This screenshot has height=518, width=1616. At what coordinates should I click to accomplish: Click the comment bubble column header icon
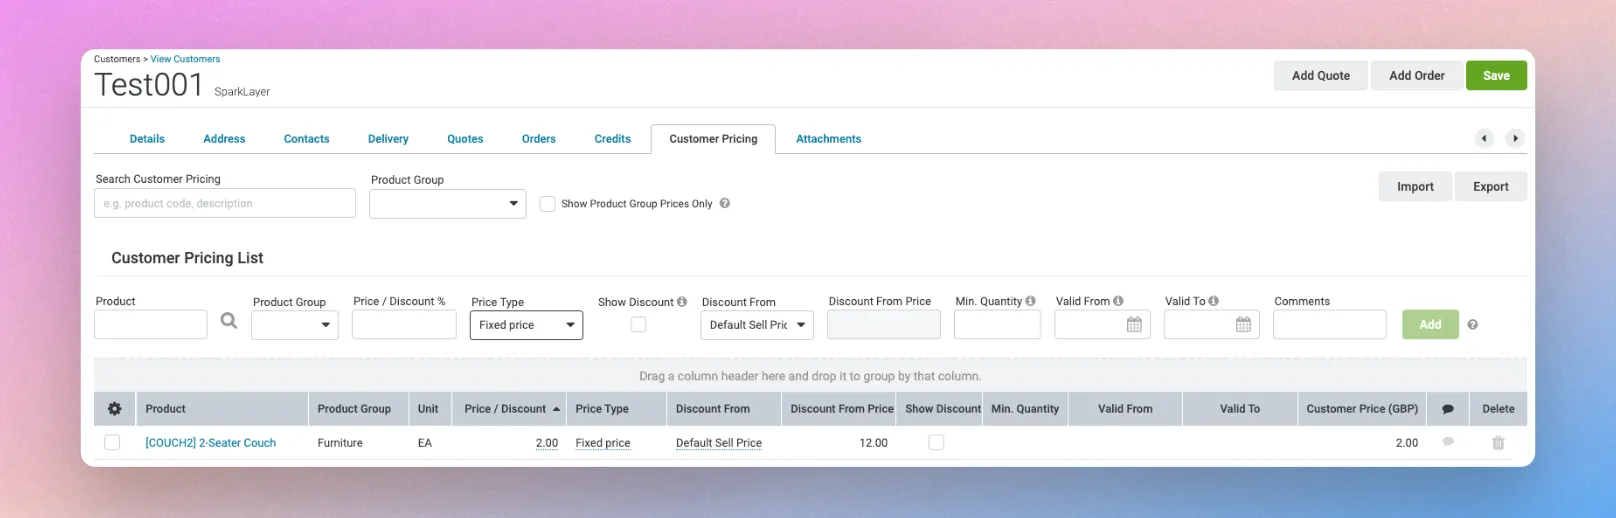tap(1448, 409)
